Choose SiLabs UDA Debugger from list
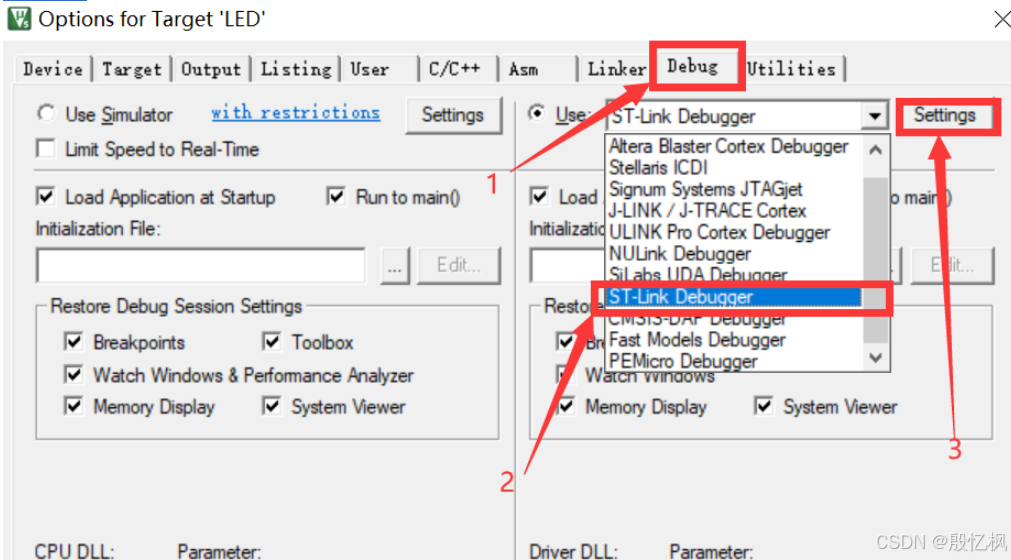This screenshot has height=560, width=1011. tap(698, 275)
